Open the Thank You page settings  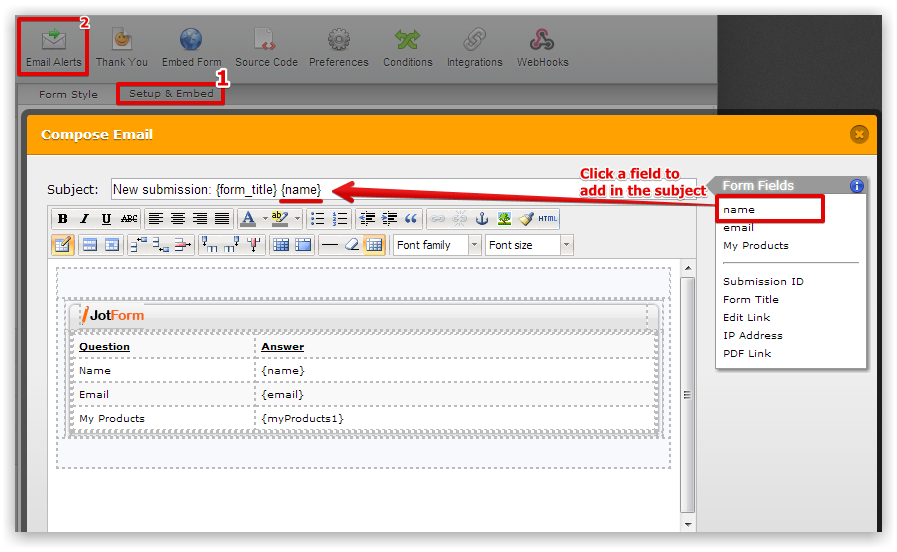pyautogui.click(x=121, y=47)
